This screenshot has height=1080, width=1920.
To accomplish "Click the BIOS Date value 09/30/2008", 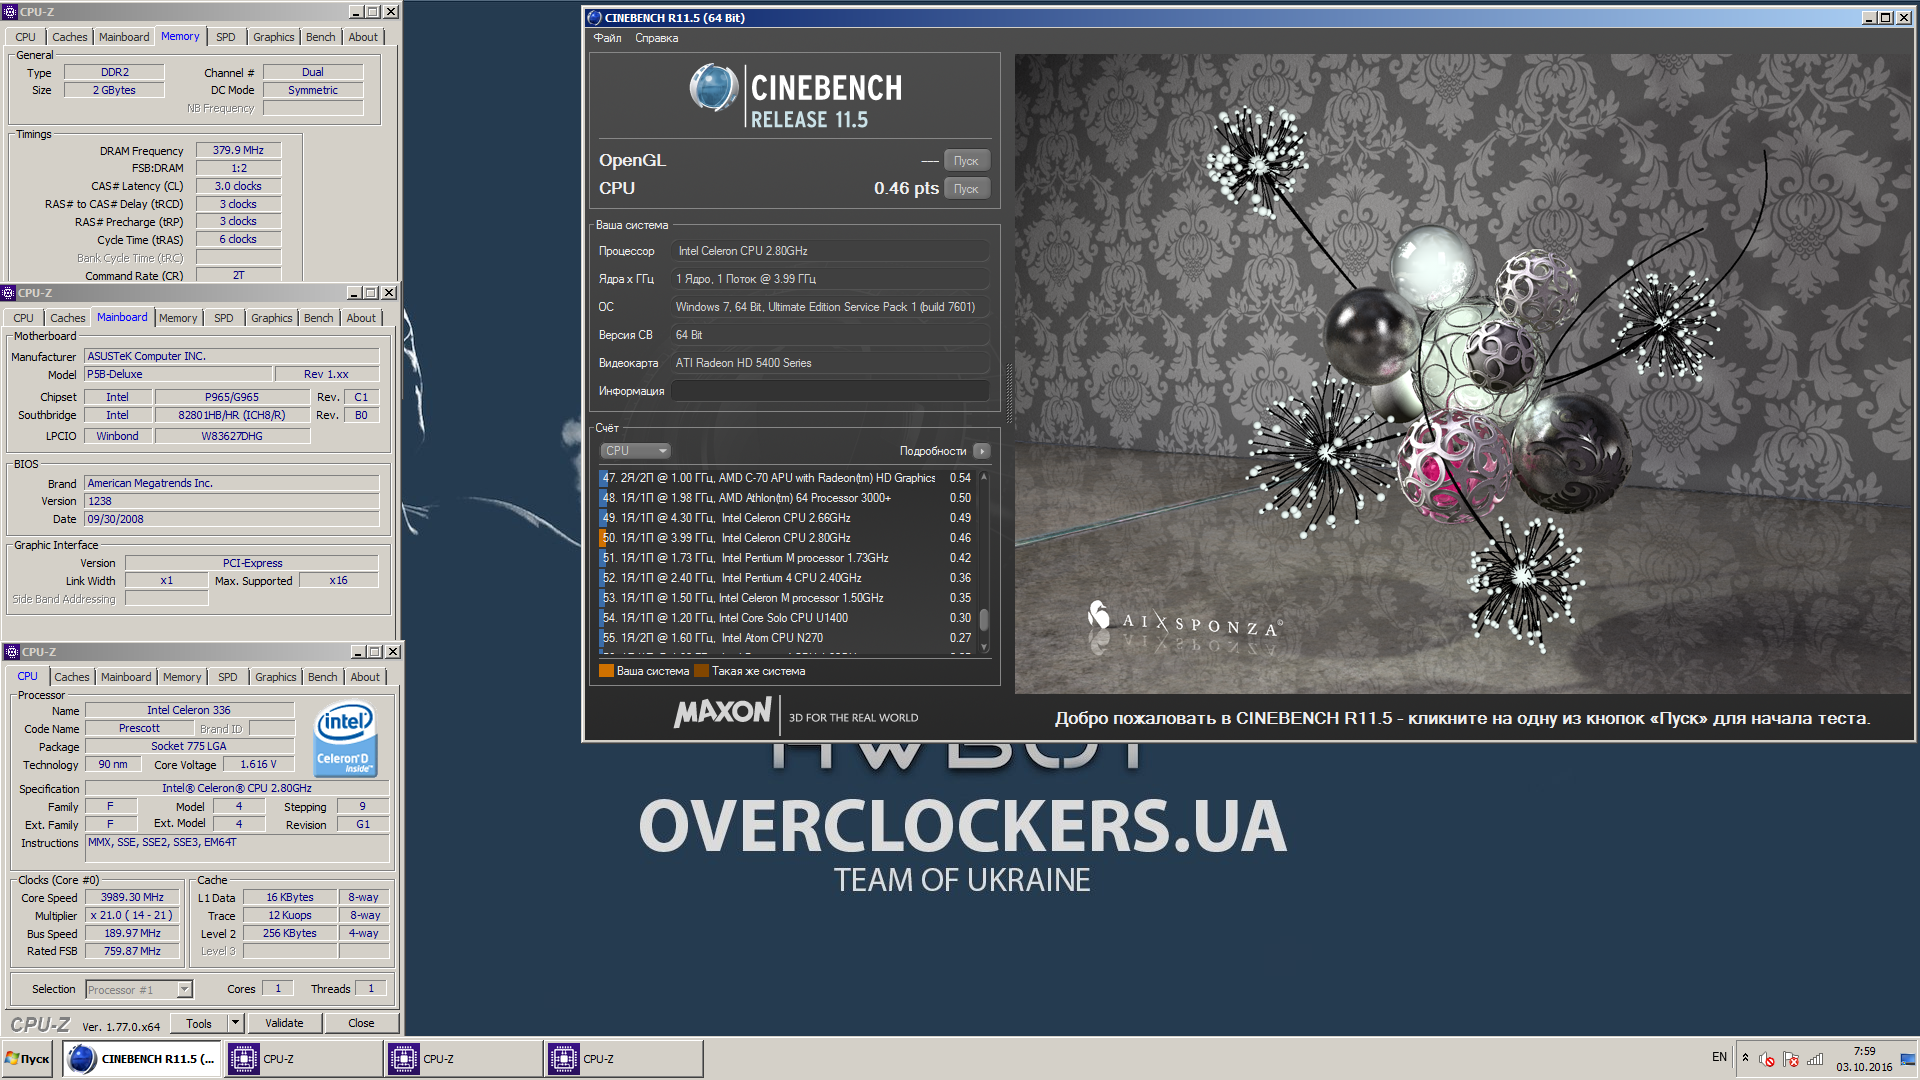I will (x=231, y=519).
